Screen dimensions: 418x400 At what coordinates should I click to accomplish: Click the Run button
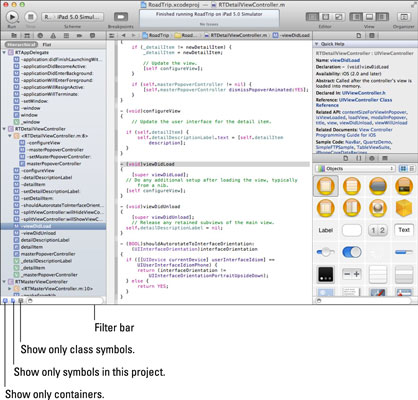[12, 17]
